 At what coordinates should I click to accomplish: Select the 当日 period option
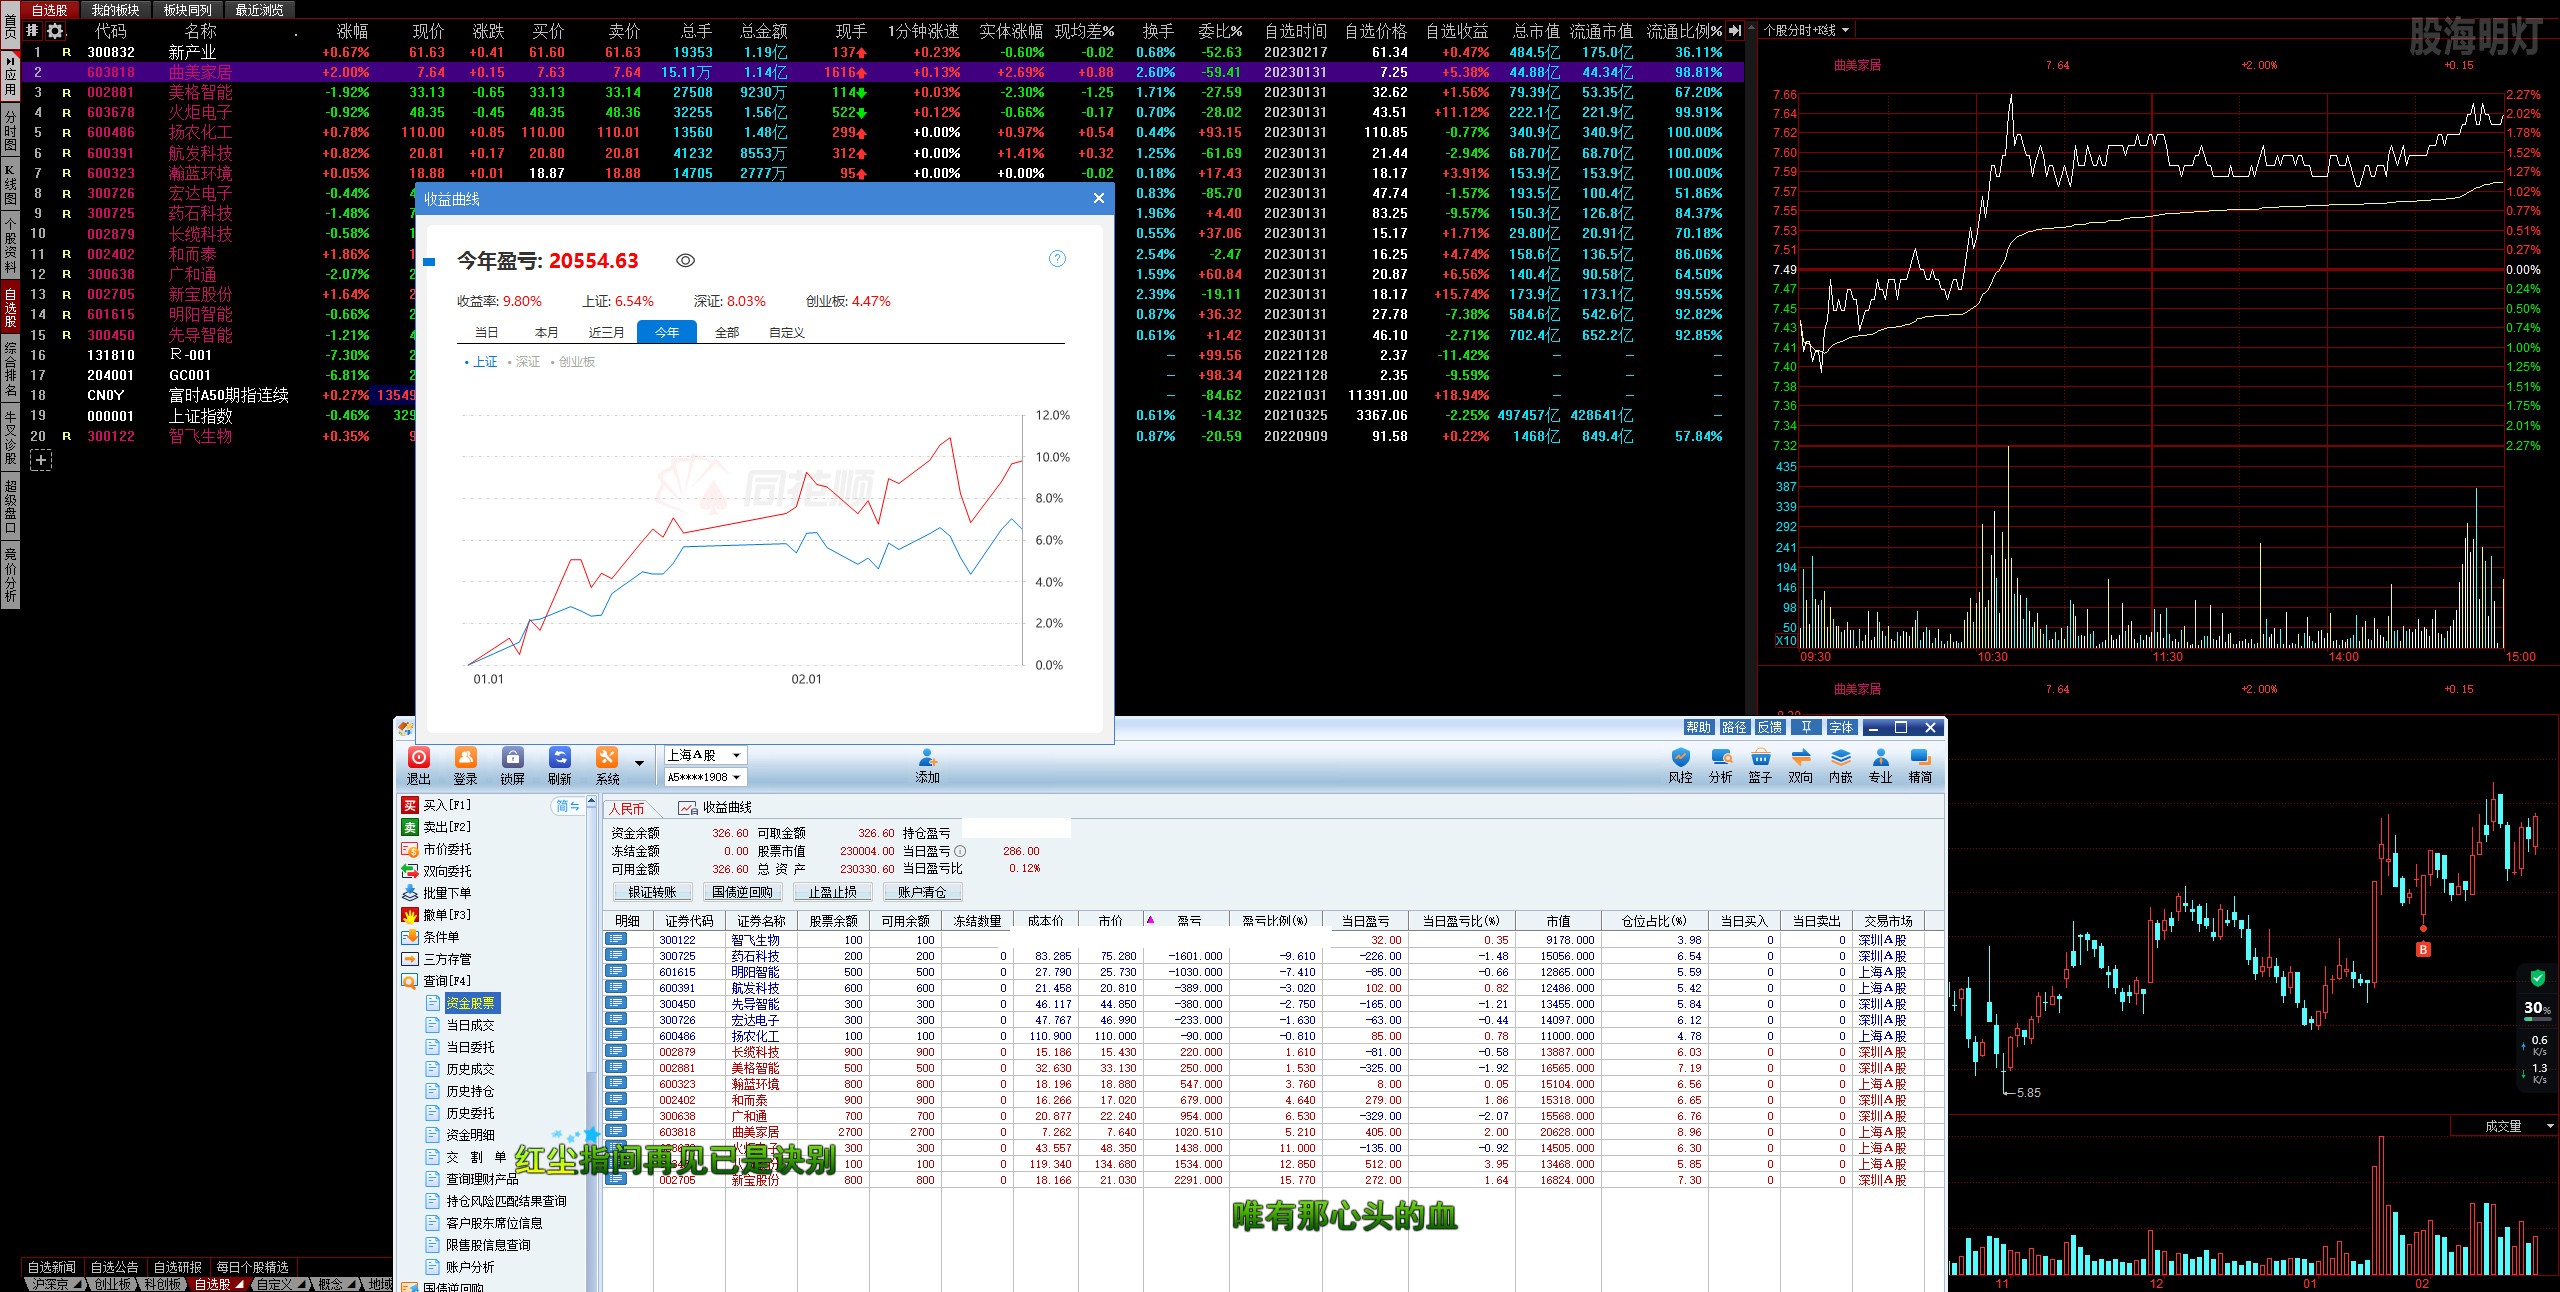point(486,332)
